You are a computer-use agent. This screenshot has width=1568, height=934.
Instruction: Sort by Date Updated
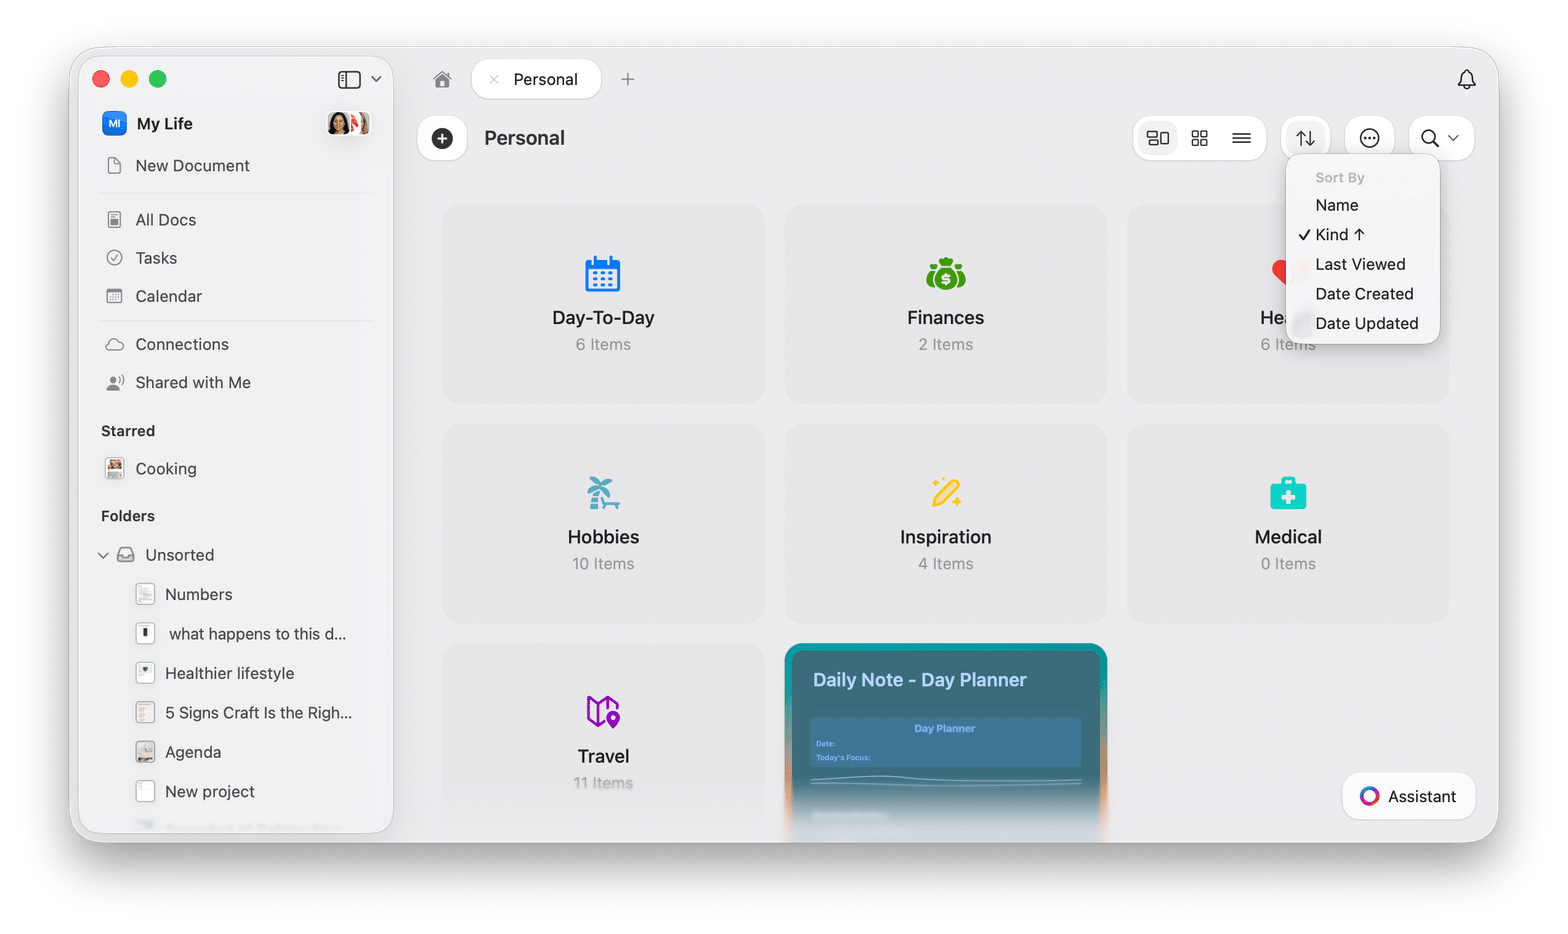(x=1366, y=323)
